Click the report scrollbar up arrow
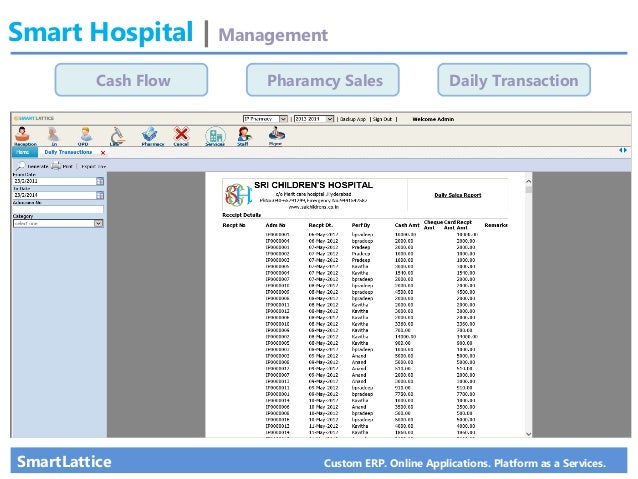Viewport: 638px width, 479px height. click(x=528, y=181)
